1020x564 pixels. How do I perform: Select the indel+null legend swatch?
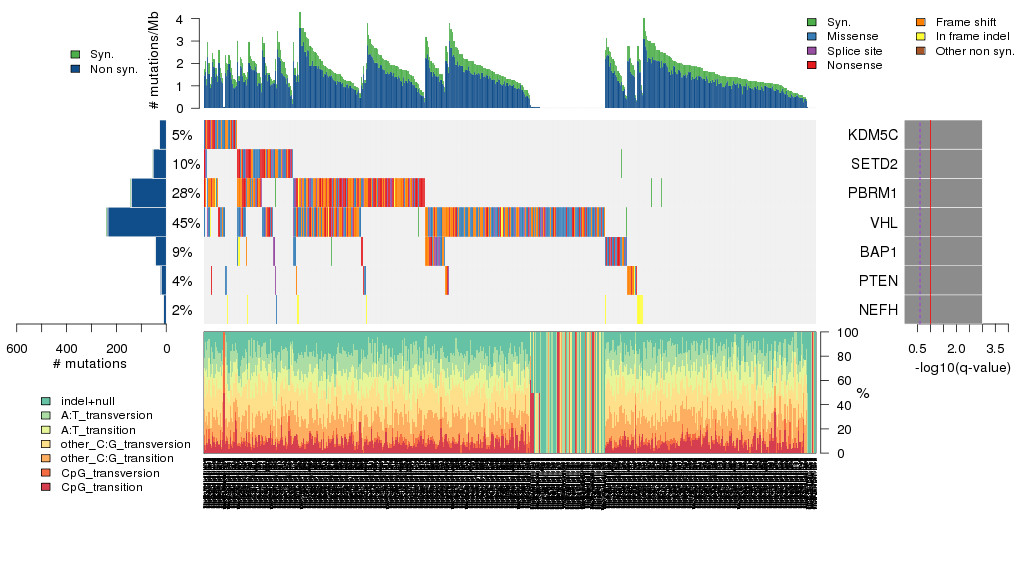coord(45,401)
